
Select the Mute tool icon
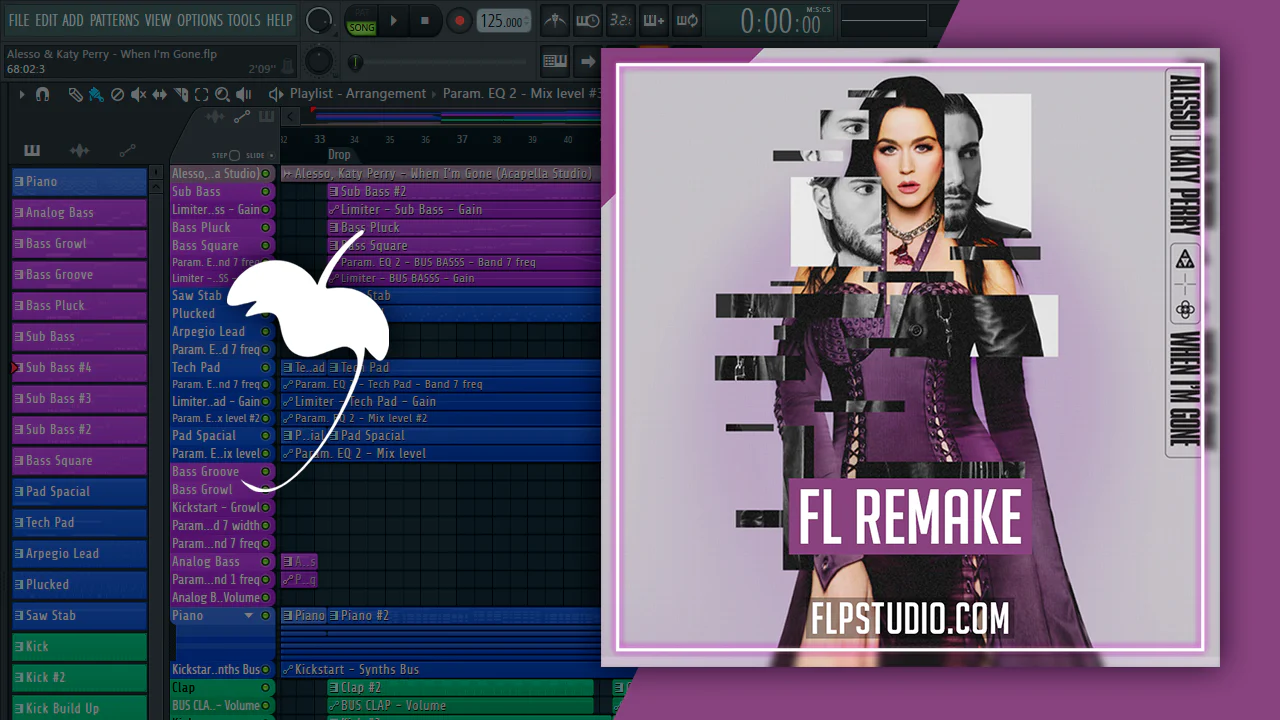point(138,94)
